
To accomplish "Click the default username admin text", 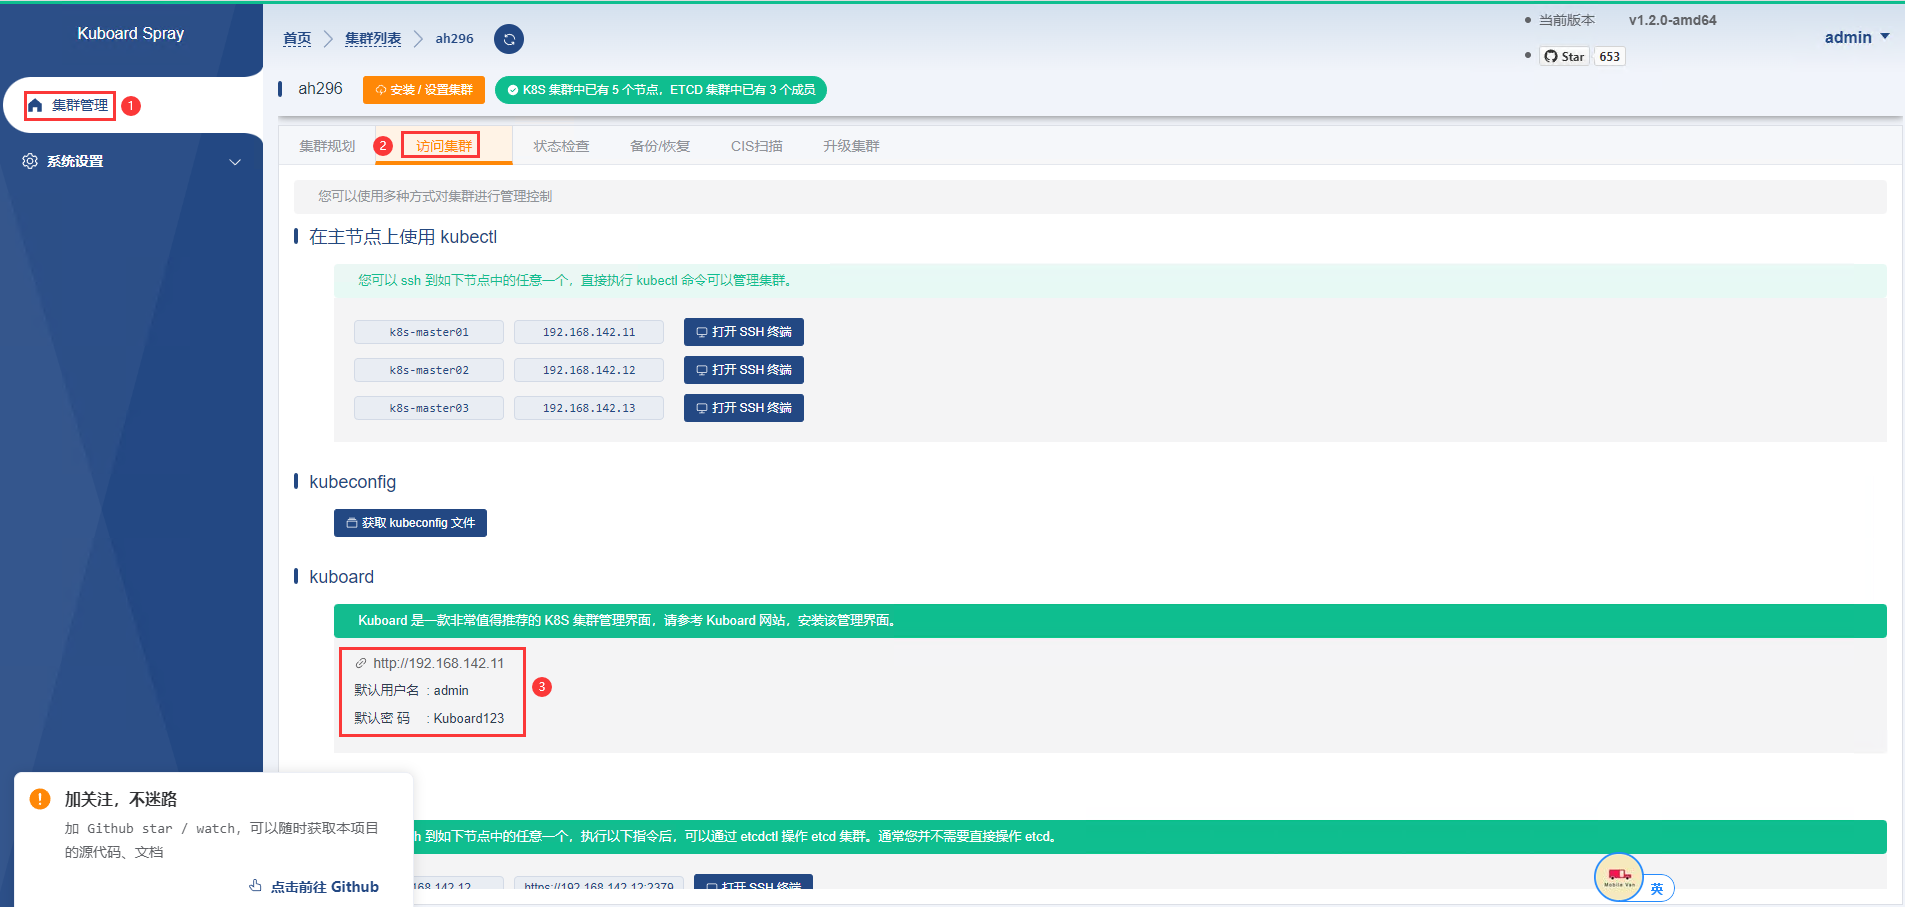I will tap(451, 690).
